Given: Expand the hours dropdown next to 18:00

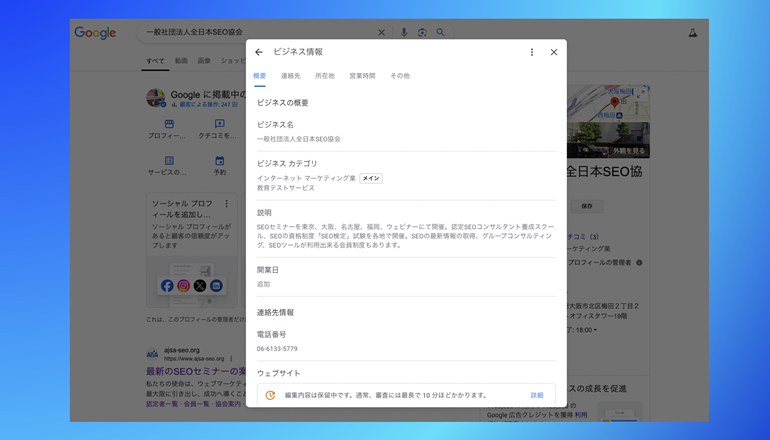Looking at the screenshot, I should [x=595, y=330].
